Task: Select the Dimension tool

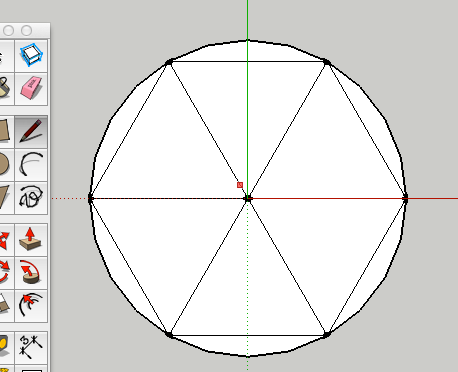Action: (31, 347)
